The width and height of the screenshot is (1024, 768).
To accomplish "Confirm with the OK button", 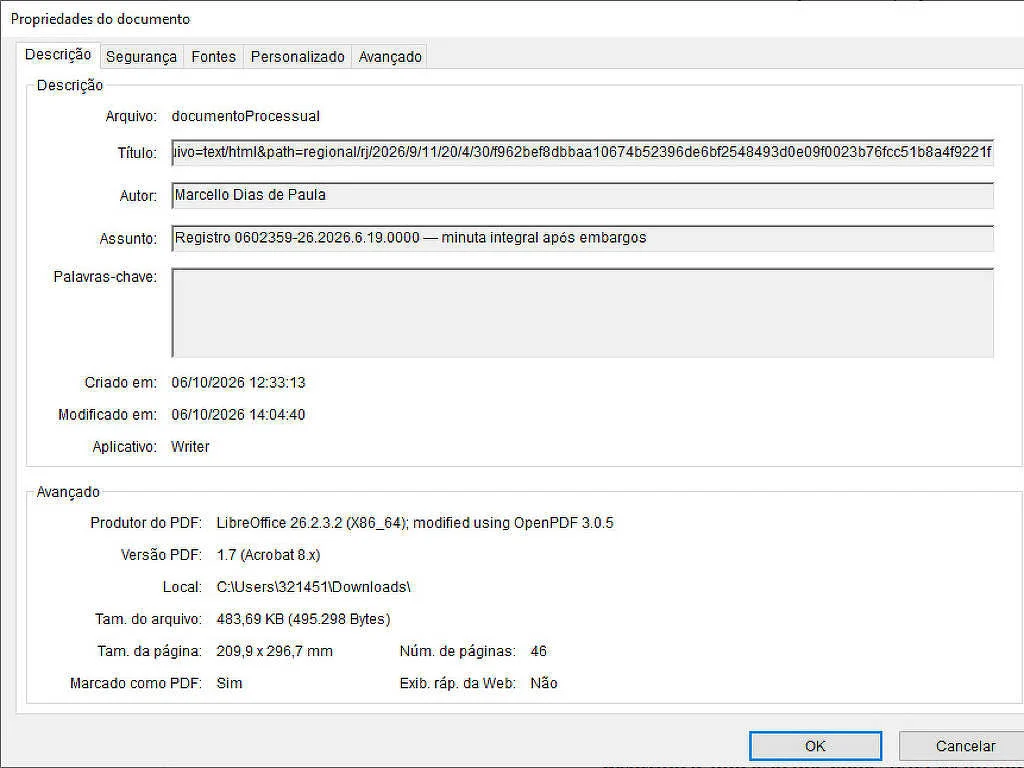I will [x=815, y=746].
